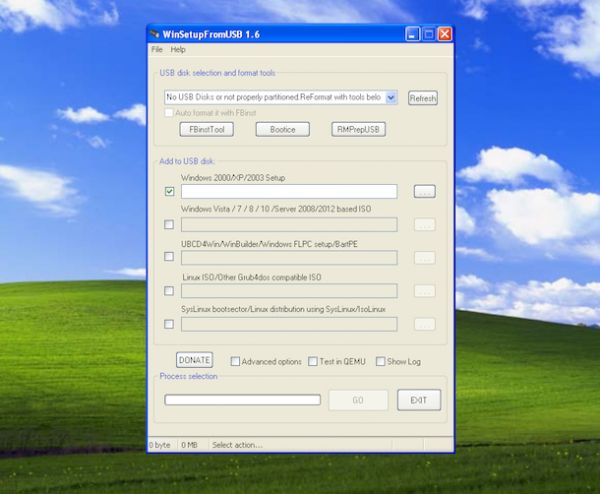Enable Linux ISO/Grub4dos compatible ISO checkbox
600x494 pixels.
tap(170, 291)
